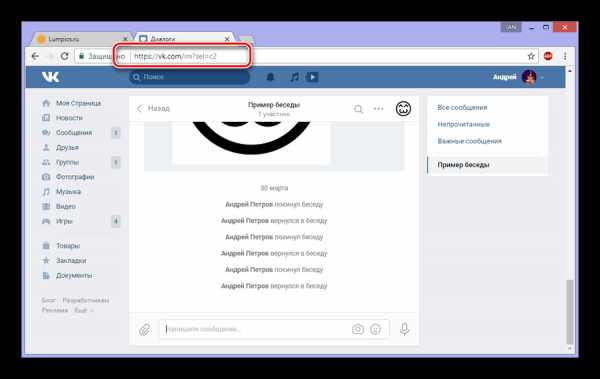Search within conversation using magnifier icon

[358, 109]
